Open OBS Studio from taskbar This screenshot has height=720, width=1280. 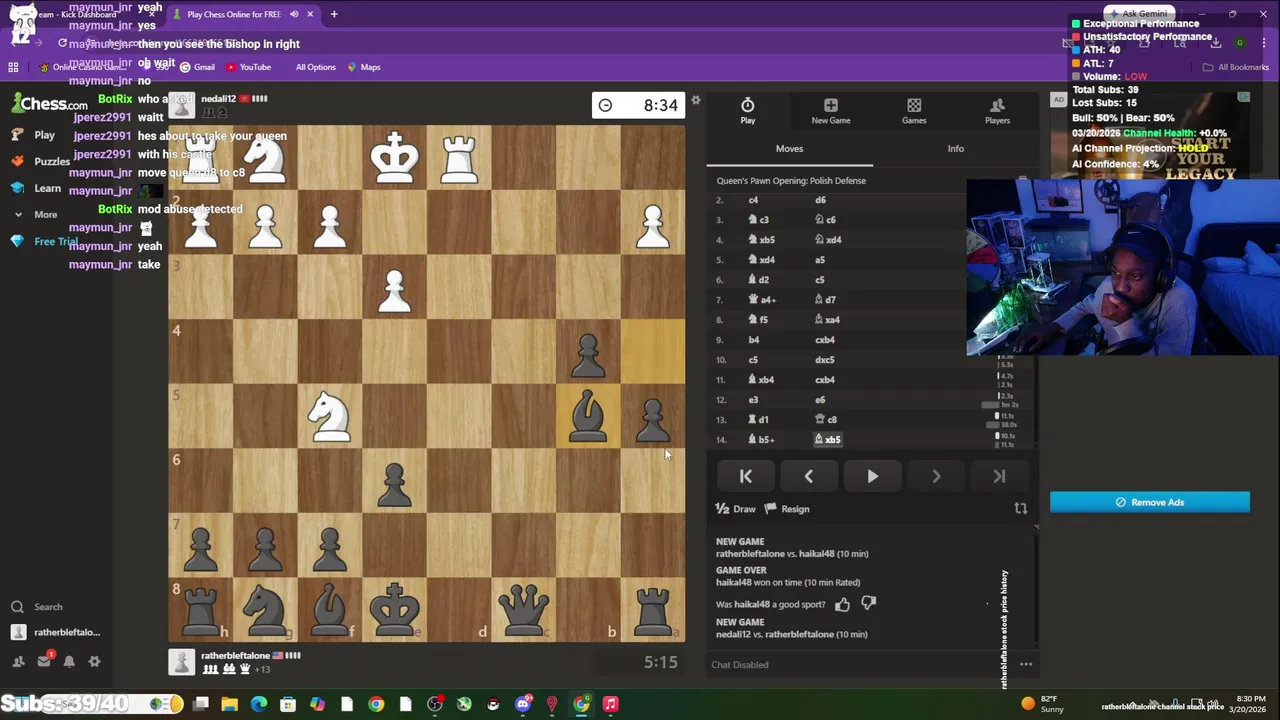click(435, 704)
